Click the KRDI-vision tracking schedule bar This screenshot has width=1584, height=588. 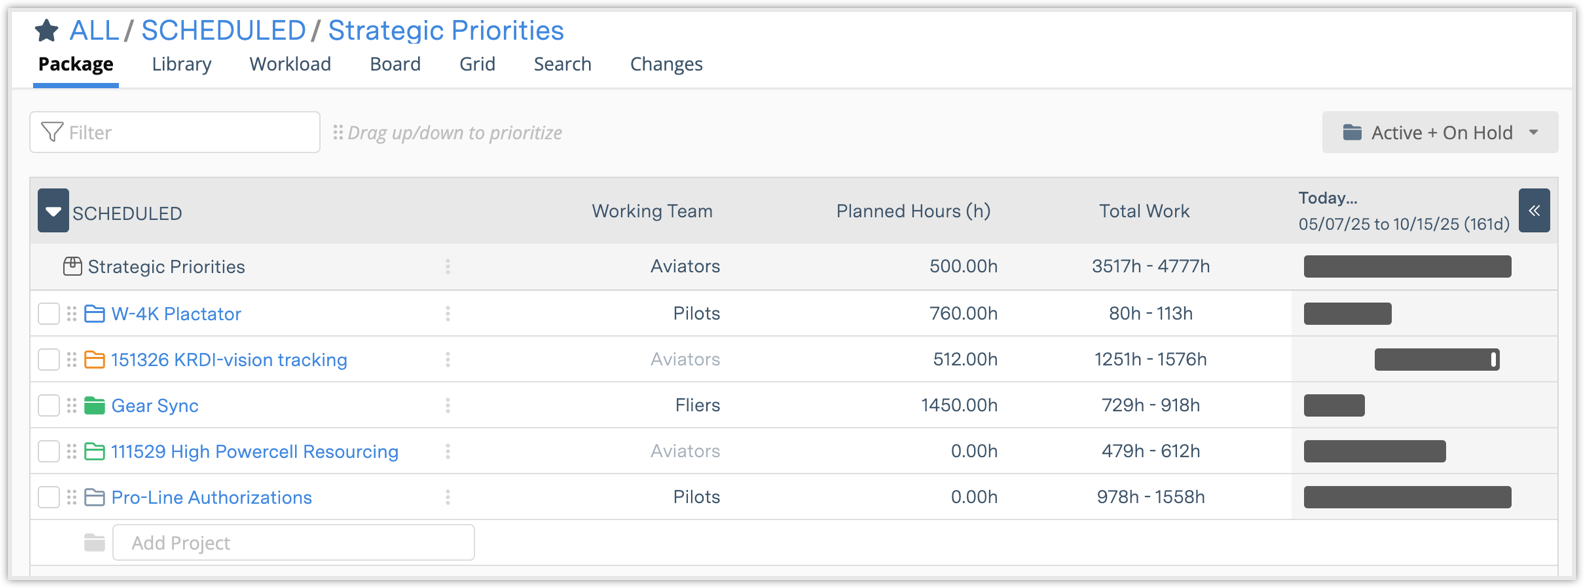pyautogui.click(x=1436, y=360)
